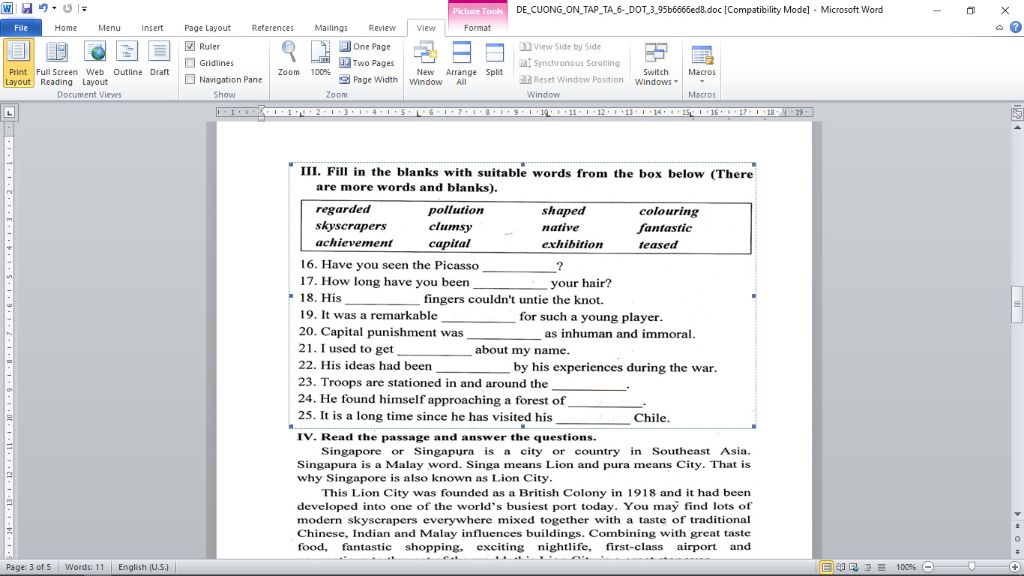The height and width of the screenshot is (576, 1024).
Task: Open the Switch Windows dropdown
Action: point(656,63)
